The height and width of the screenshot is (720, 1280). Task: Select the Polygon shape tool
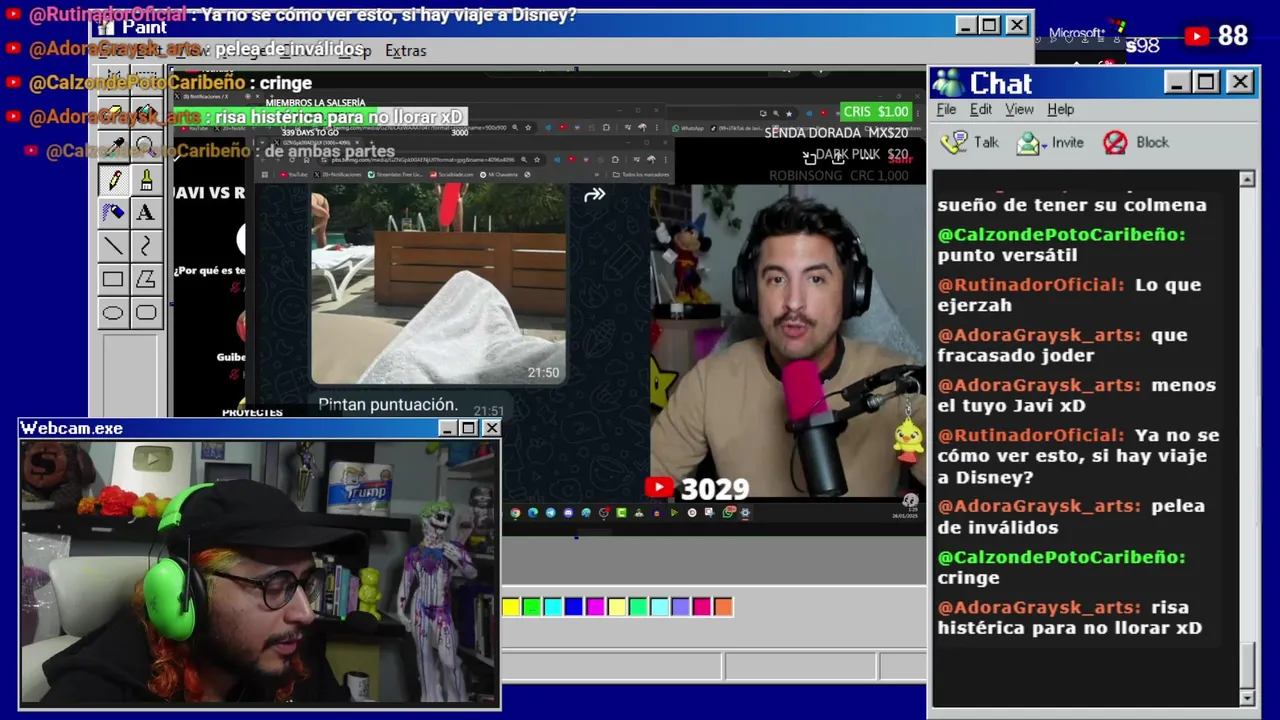pos(146,279)
